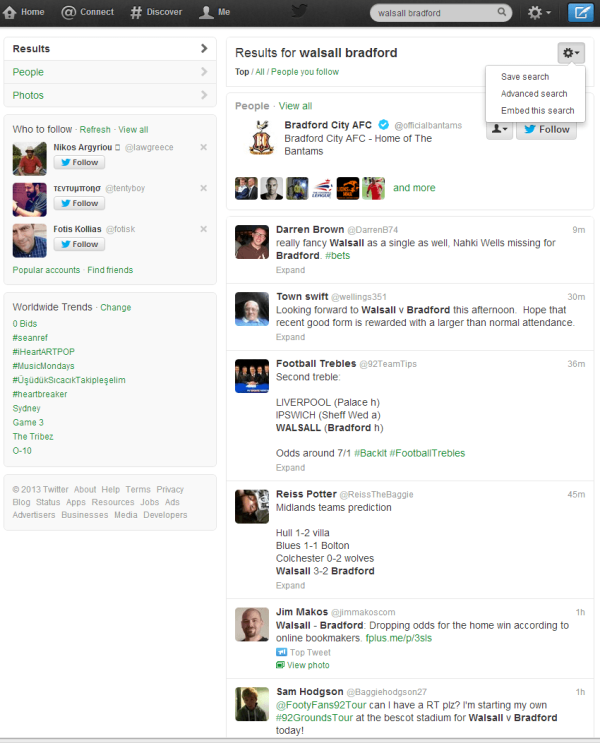Open the Me profile icon
The width and height of the screenshot is (600, 743).
click(206, 12)
